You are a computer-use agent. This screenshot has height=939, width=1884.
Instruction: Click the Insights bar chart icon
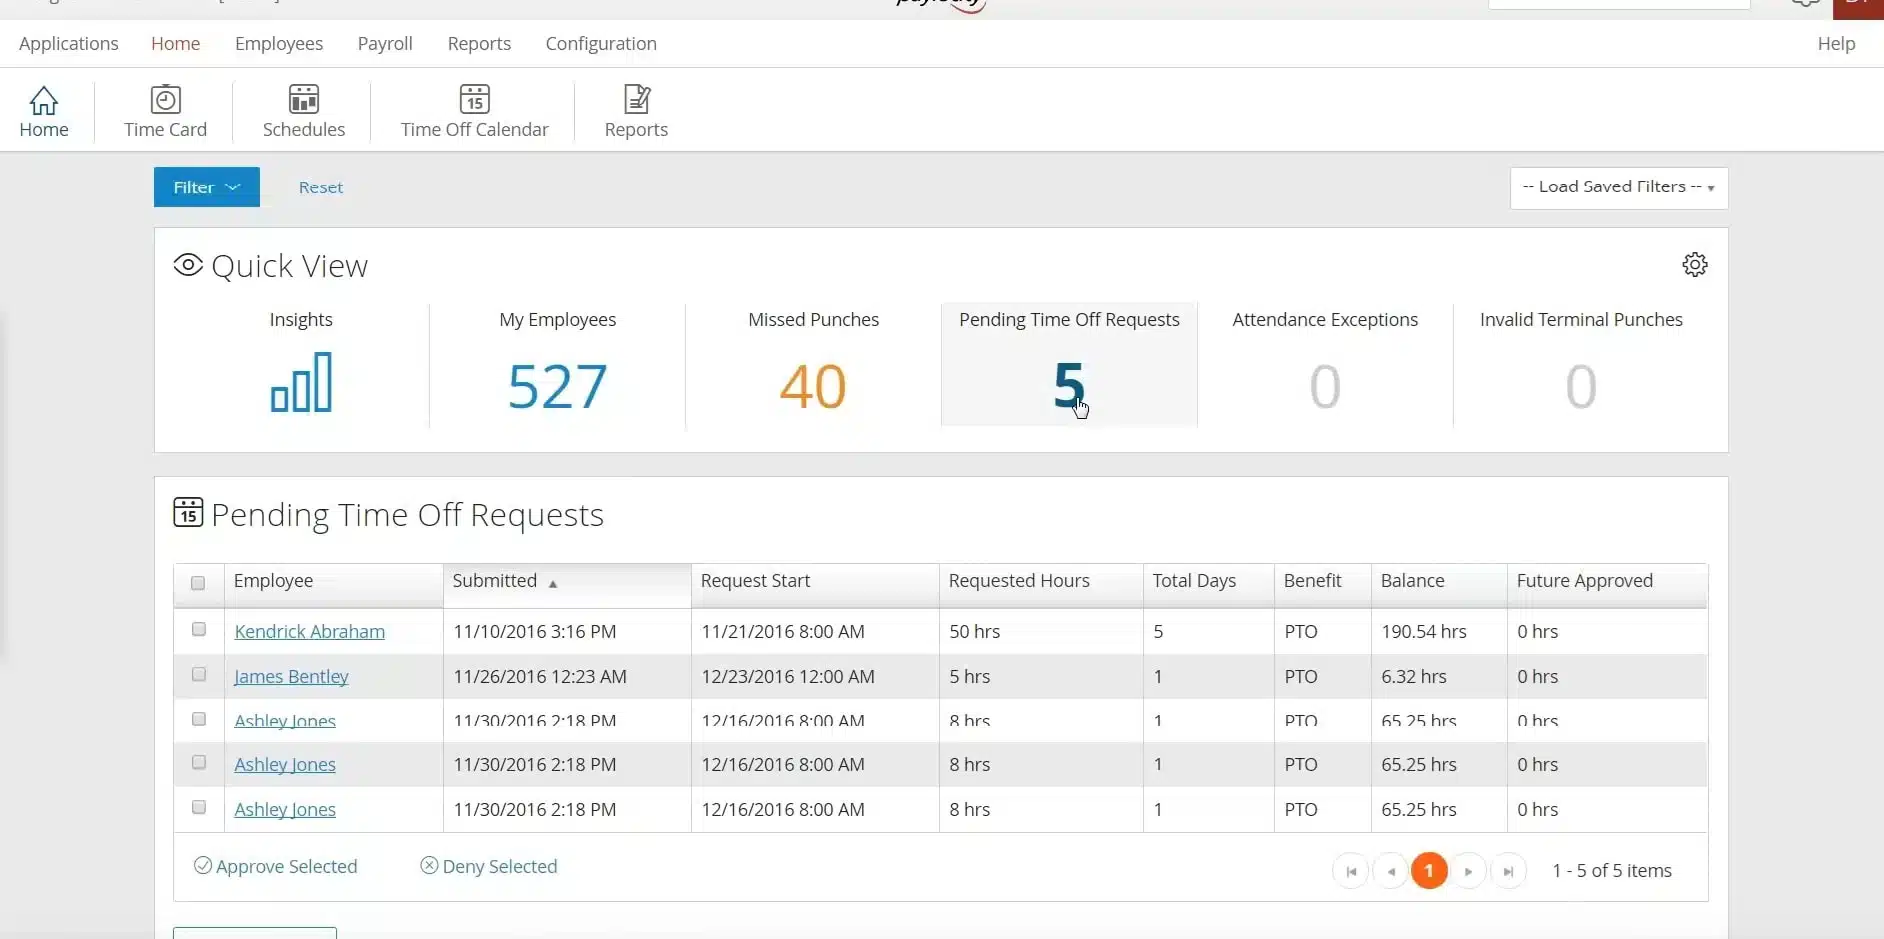pos(301,382)
